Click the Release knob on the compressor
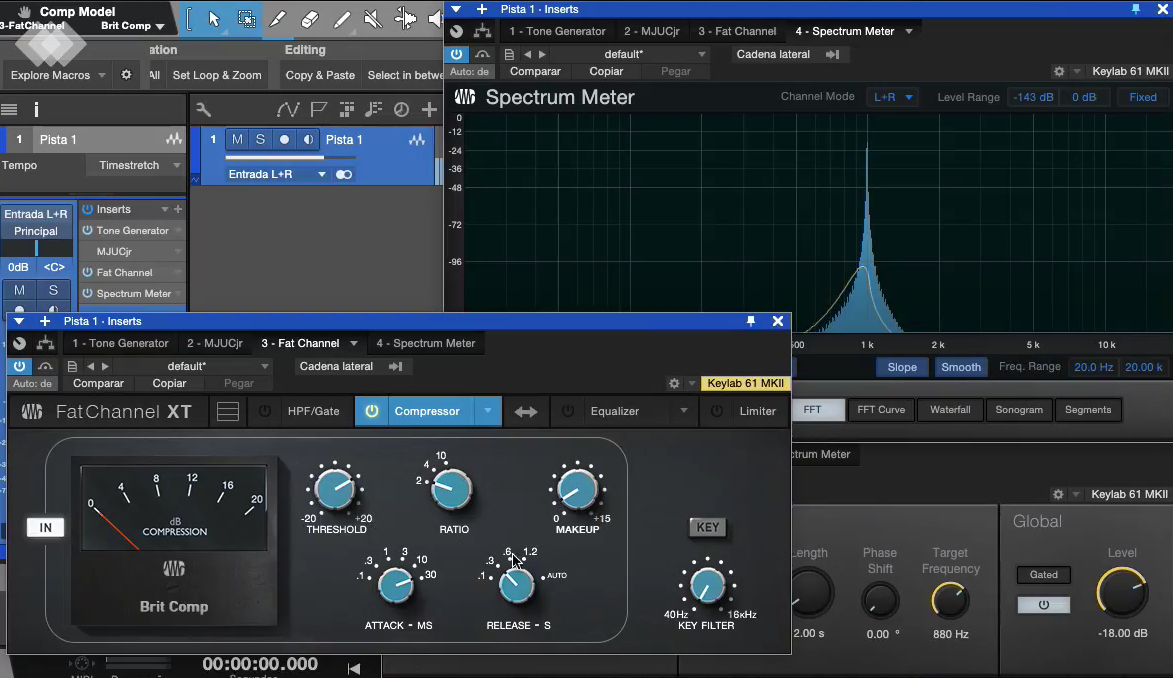 point(516,586)
